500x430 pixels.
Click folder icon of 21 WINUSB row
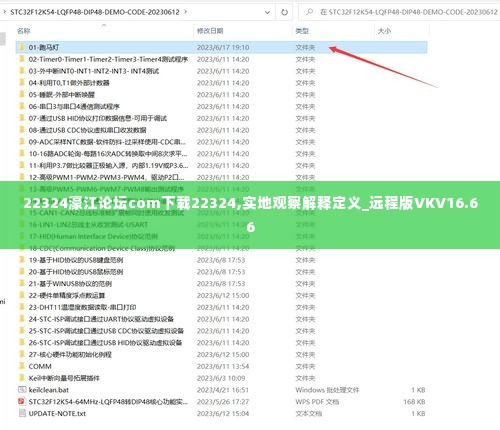tap(22, 283)
